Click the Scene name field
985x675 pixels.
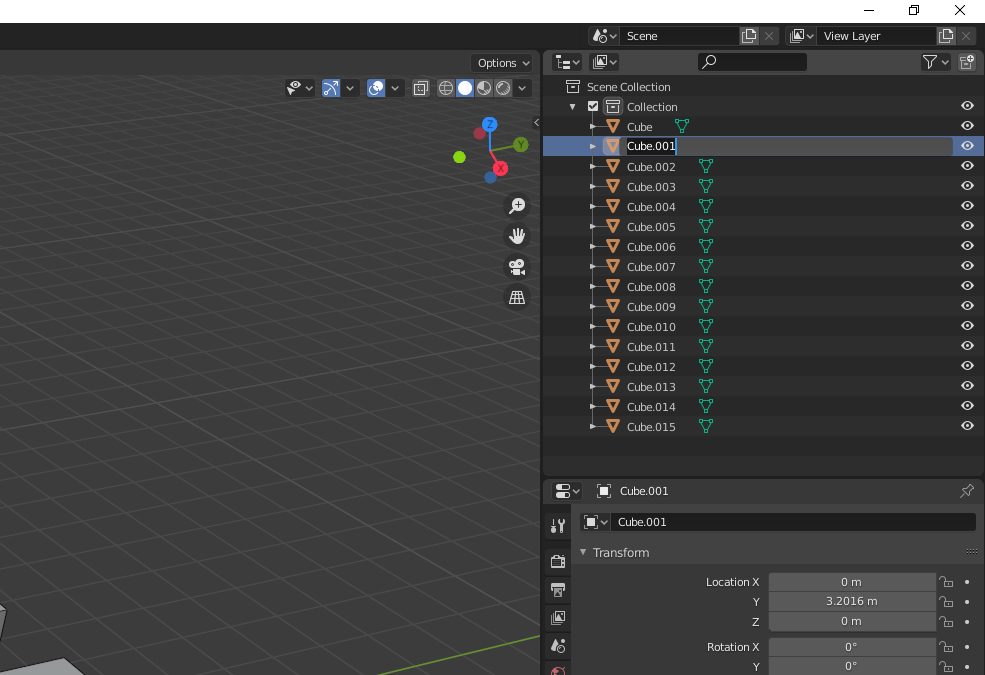680,36
